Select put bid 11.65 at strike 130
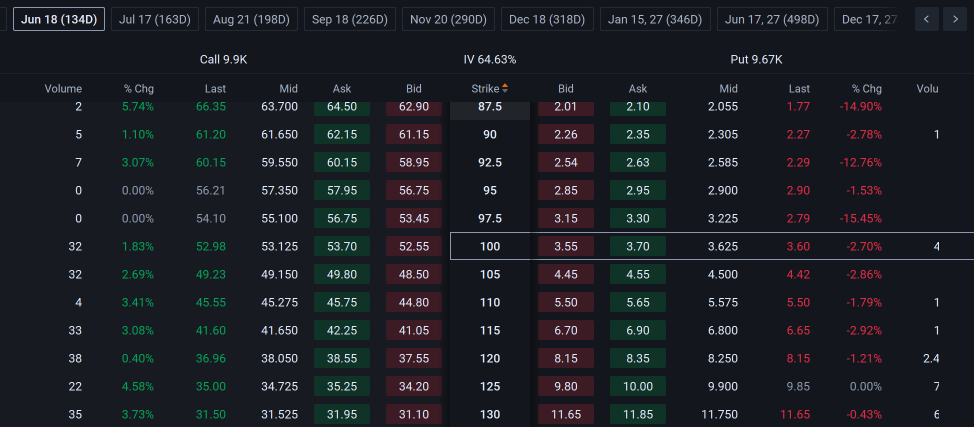974x427 pixels. 566,415
